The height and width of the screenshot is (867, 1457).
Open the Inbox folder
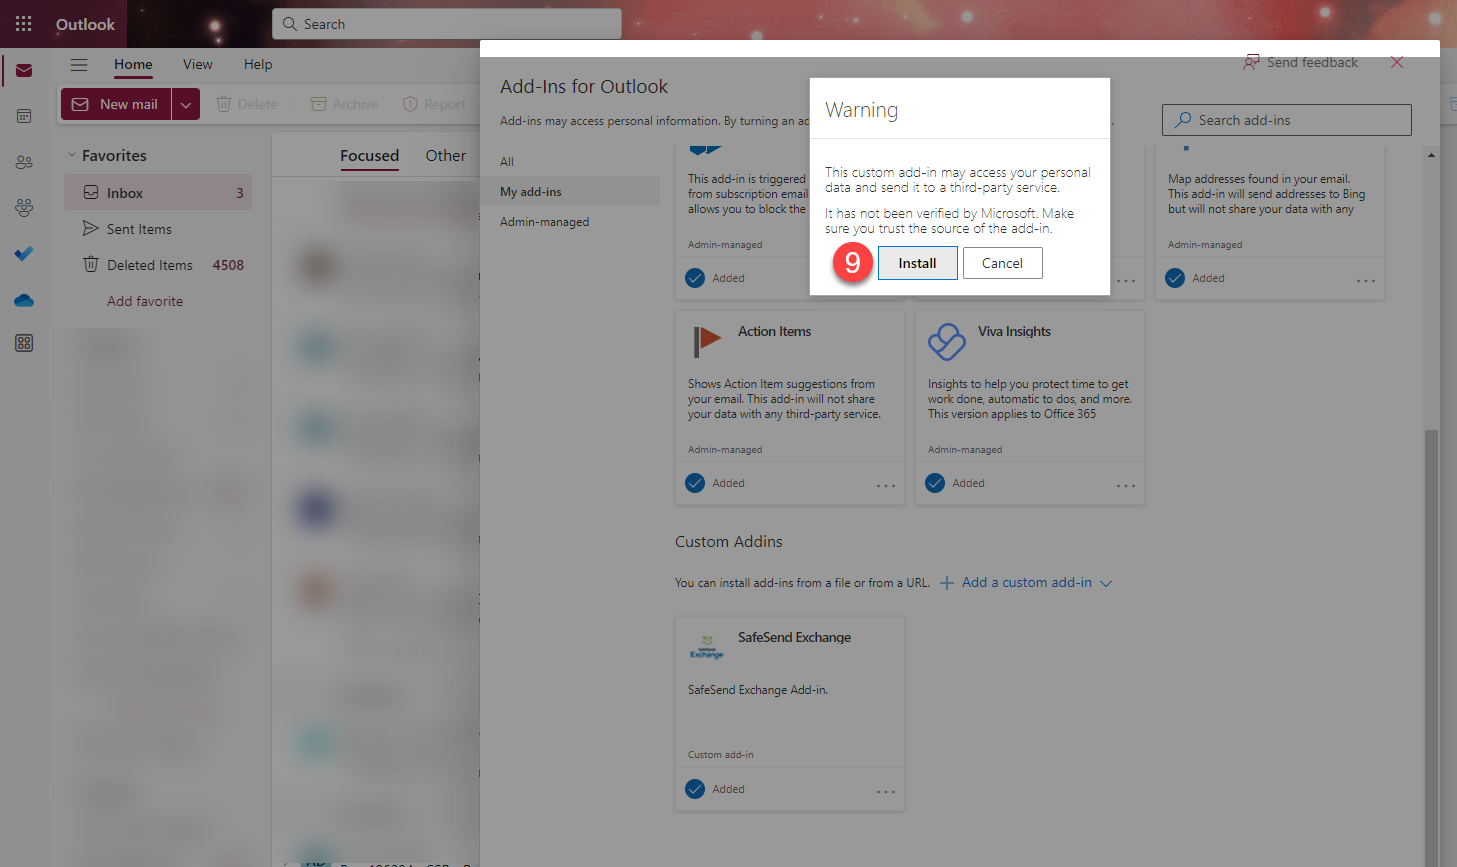pos(158,193)
